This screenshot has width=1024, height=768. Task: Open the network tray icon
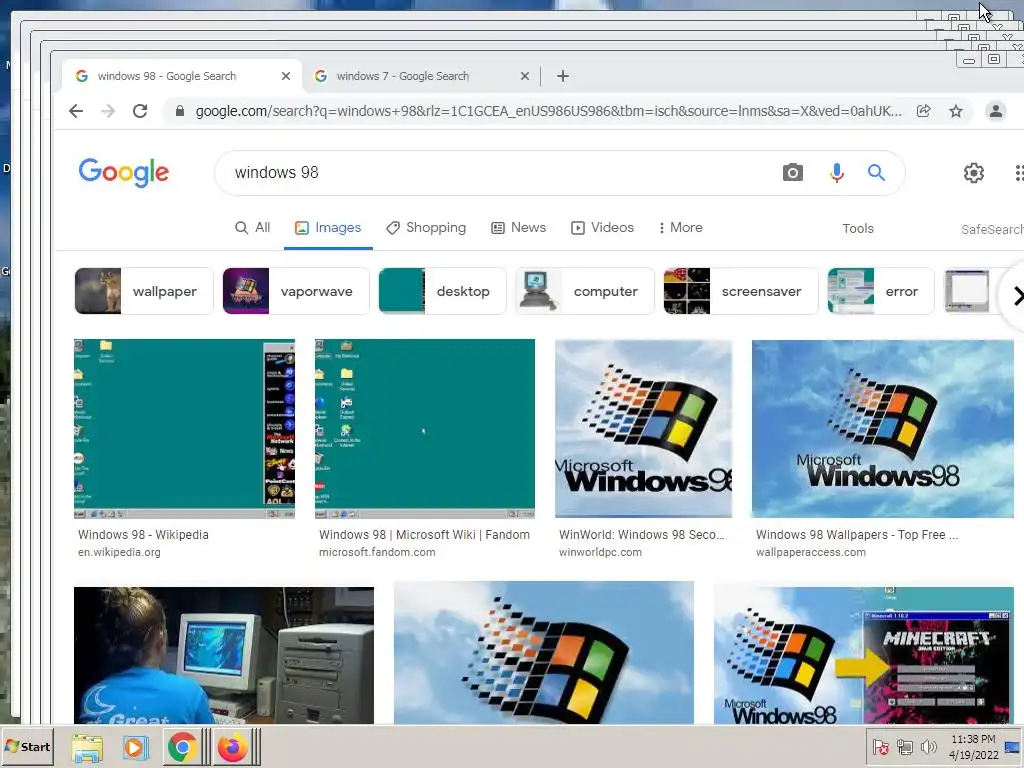pyautogui.click(x=904, y=746)
